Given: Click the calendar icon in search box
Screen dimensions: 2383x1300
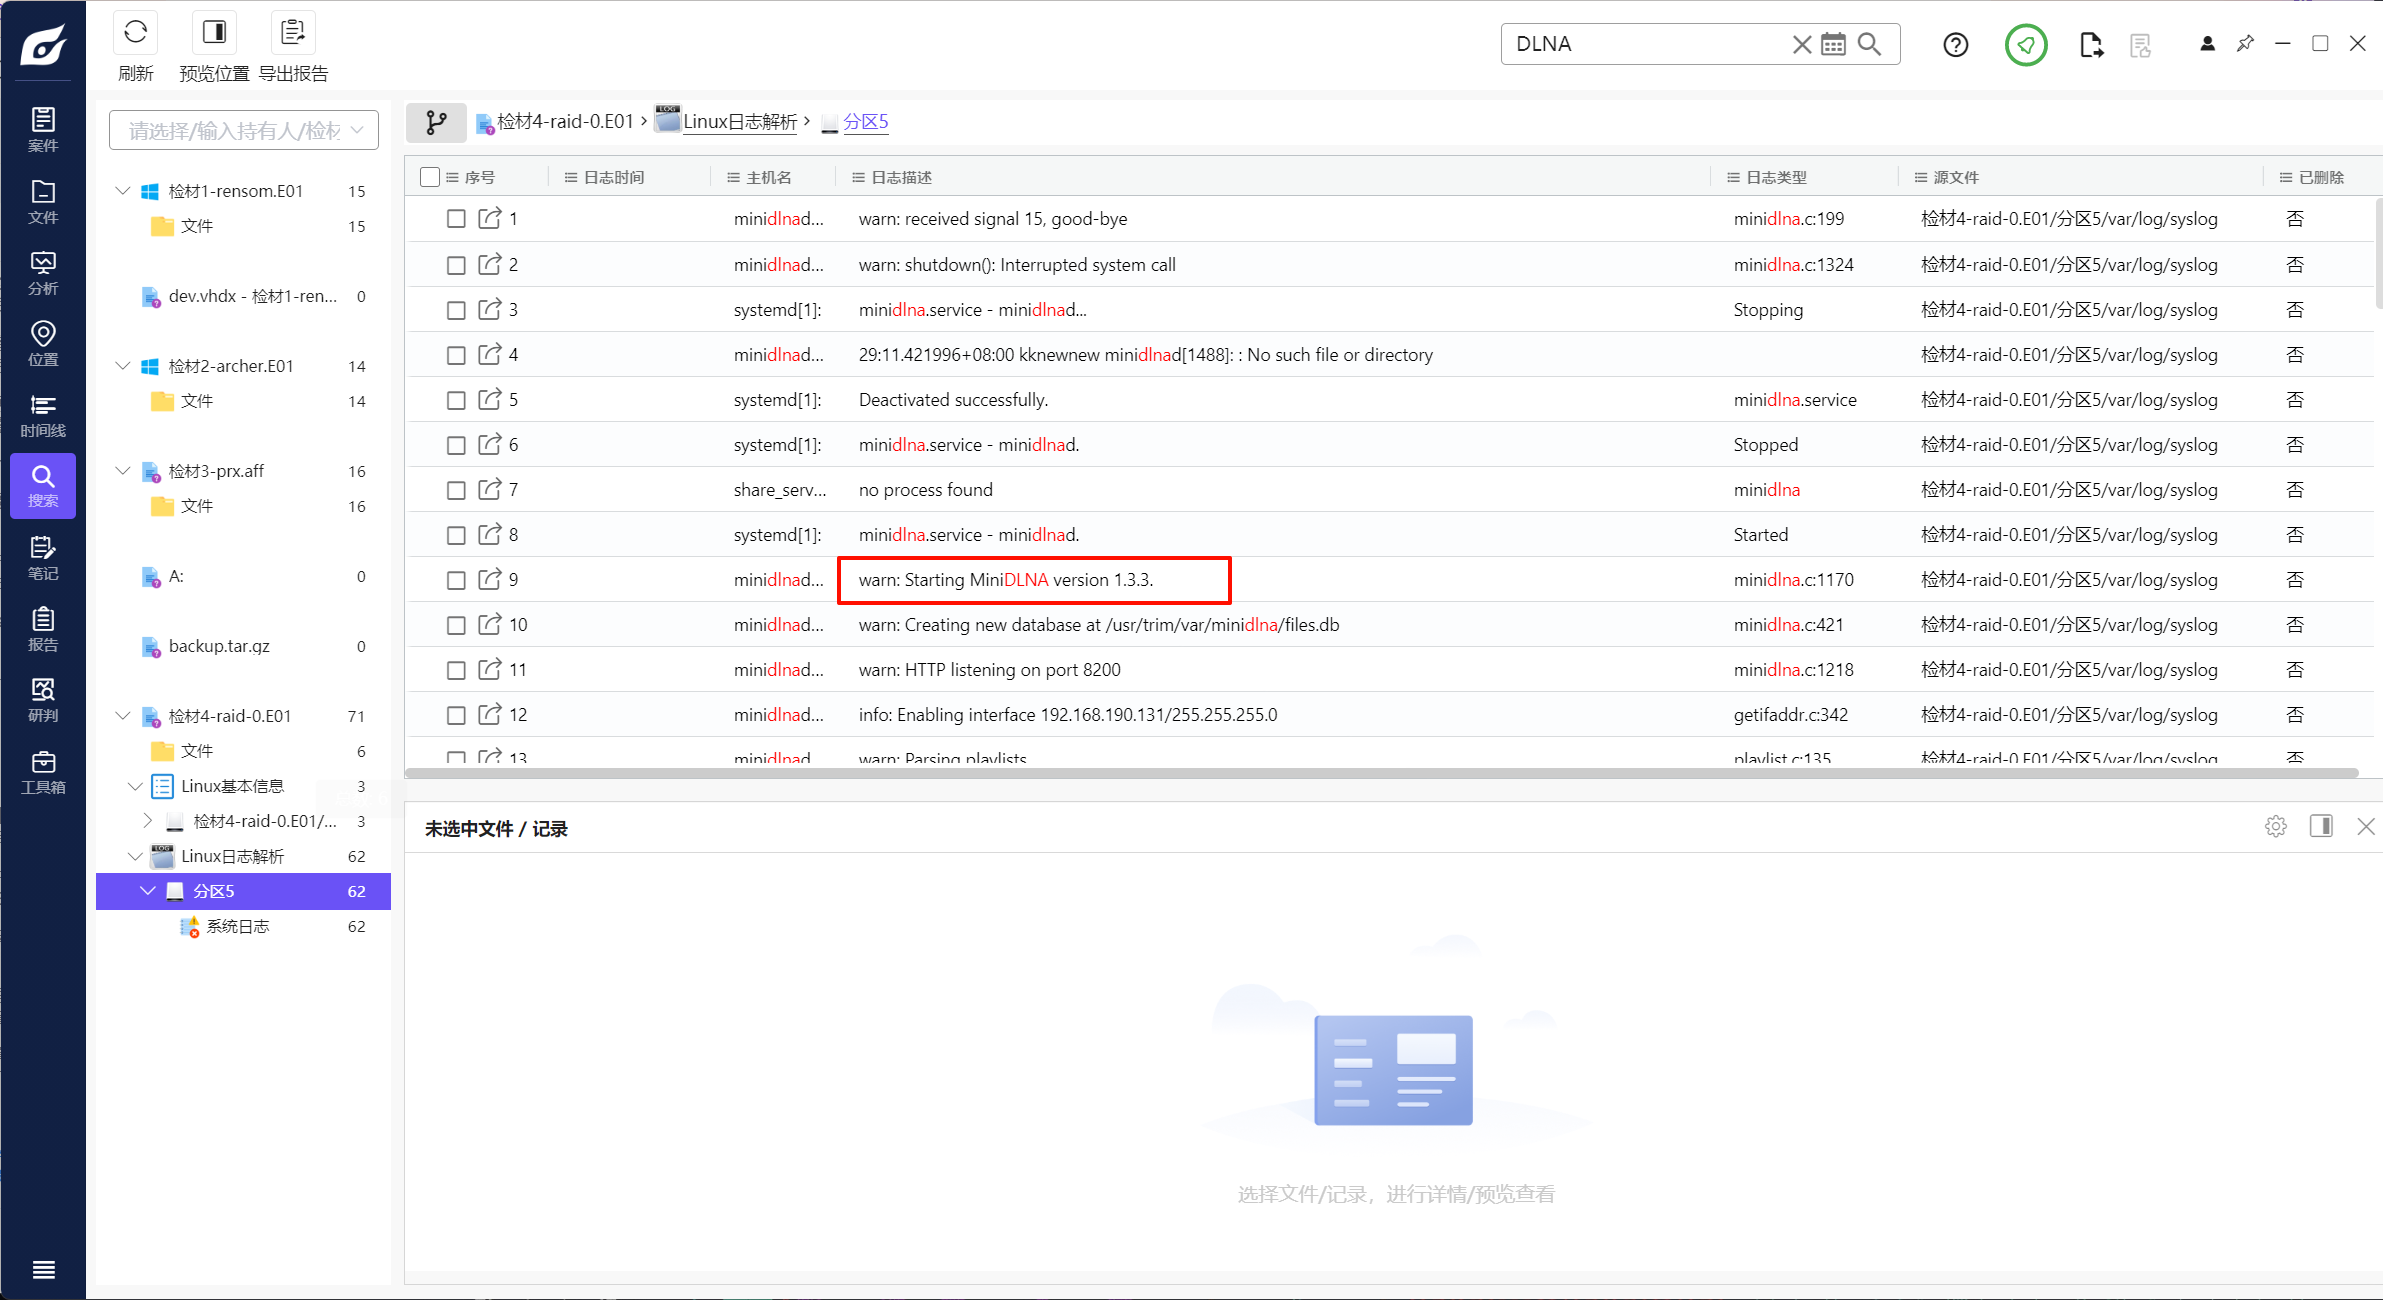Looking at the screenshot, I should [1833, 44].
